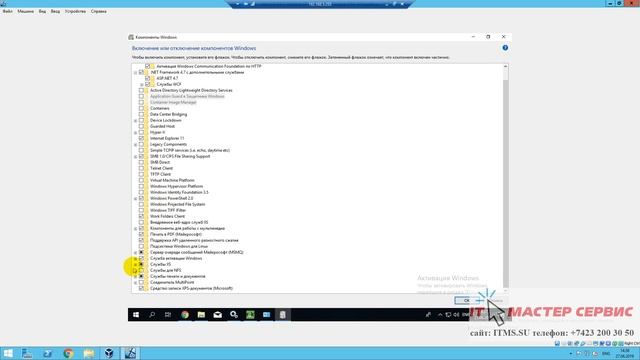
Task: Expand the Windows PowerShell 2.0 node
Action: [x=136, y=198]
